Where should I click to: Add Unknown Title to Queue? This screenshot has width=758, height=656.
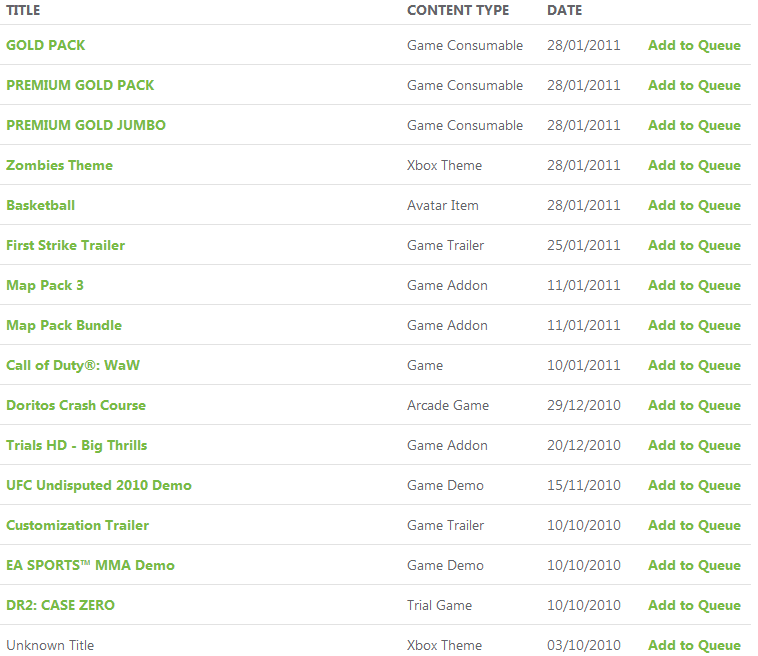tap(694, 645)
